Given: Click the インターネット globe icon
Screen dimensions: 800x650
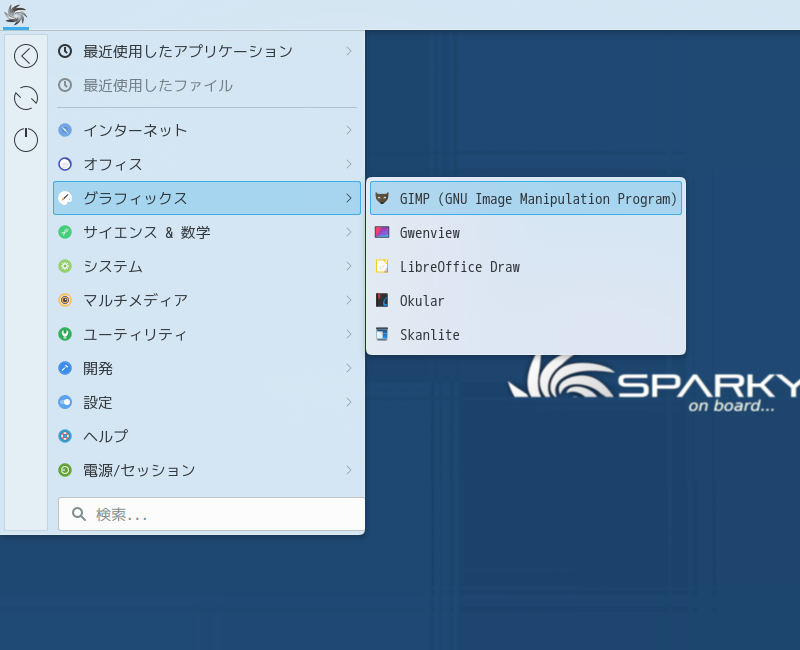Looking at the screenshot, I should click(65, 130).
